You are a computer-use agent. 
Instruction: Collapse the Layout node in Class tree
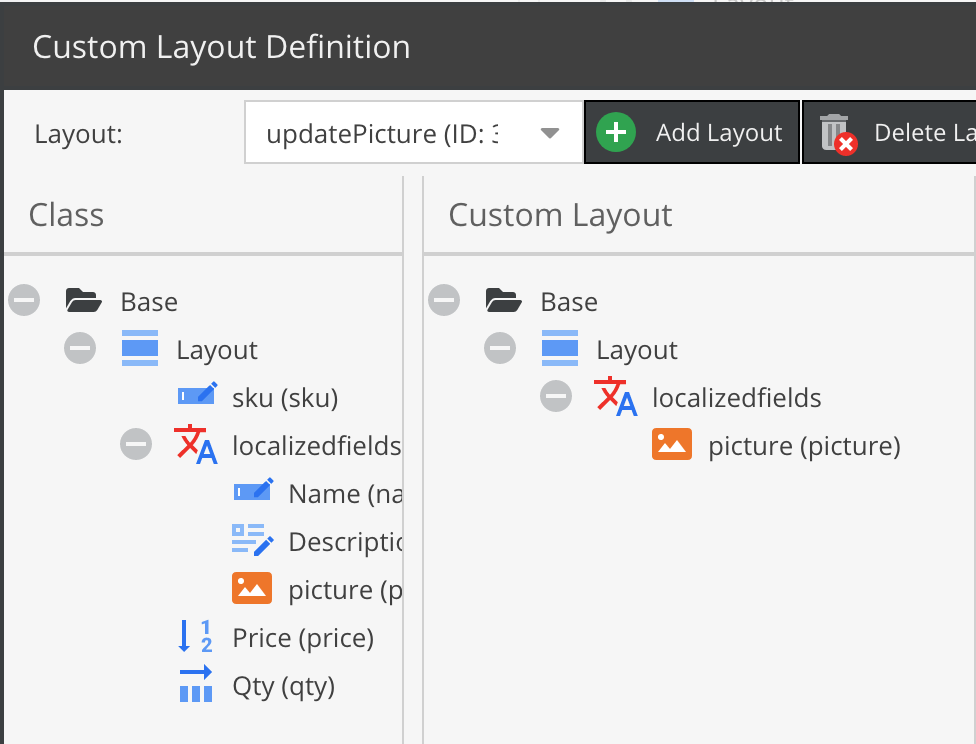[x=81, y=349]
